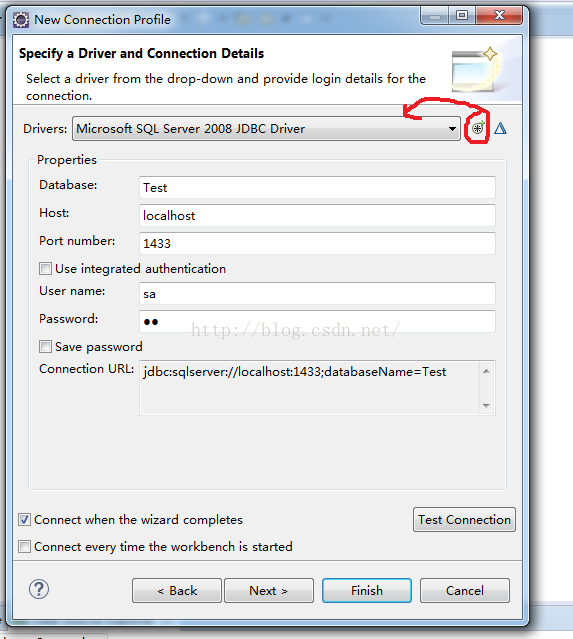Image resolution: width=573 pixels, height=639 pixels.
Task: Click into the Host field
Action: point(317,215)
